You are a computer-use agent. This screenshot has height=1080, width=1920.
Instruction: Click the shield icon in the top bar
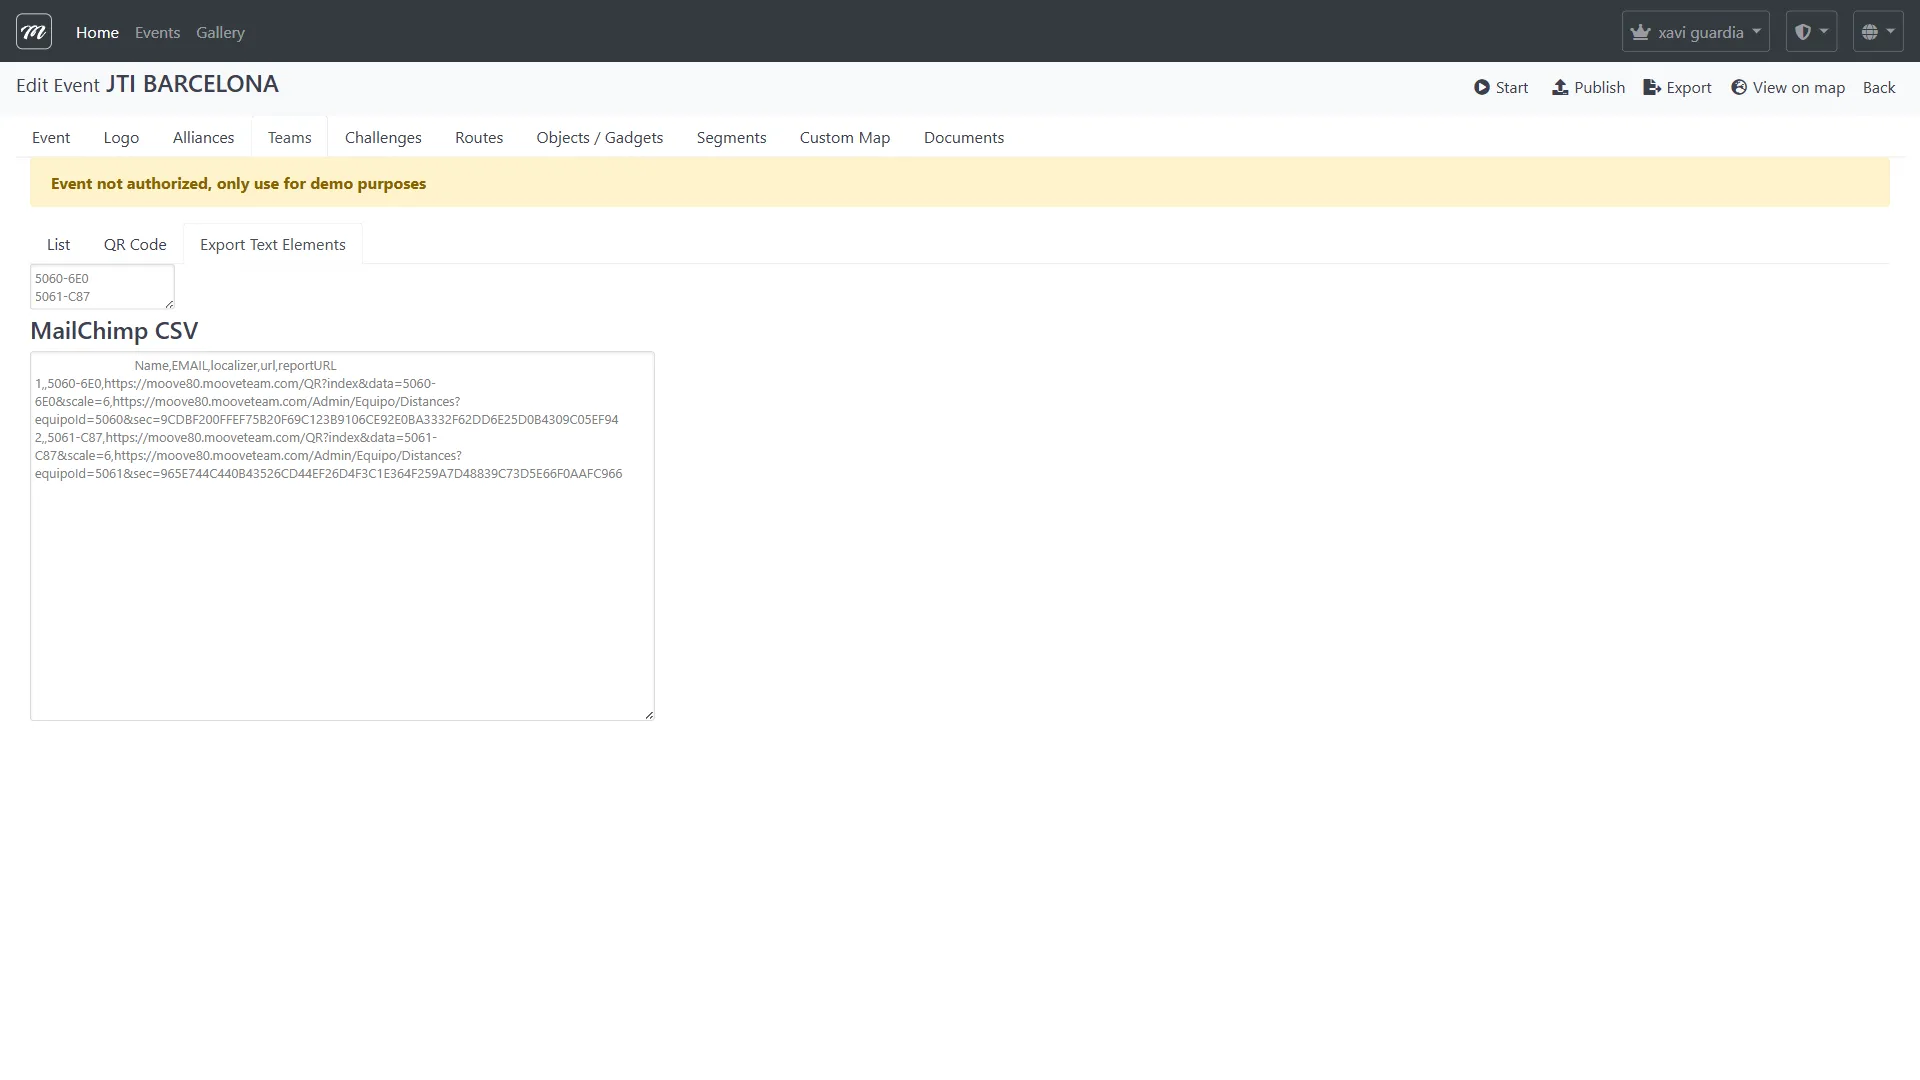click(1804, 31)
